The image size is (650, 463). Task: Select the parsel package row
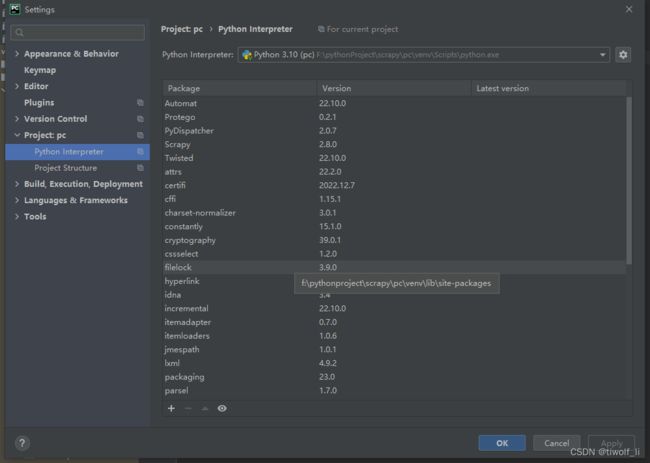[394, 390]
